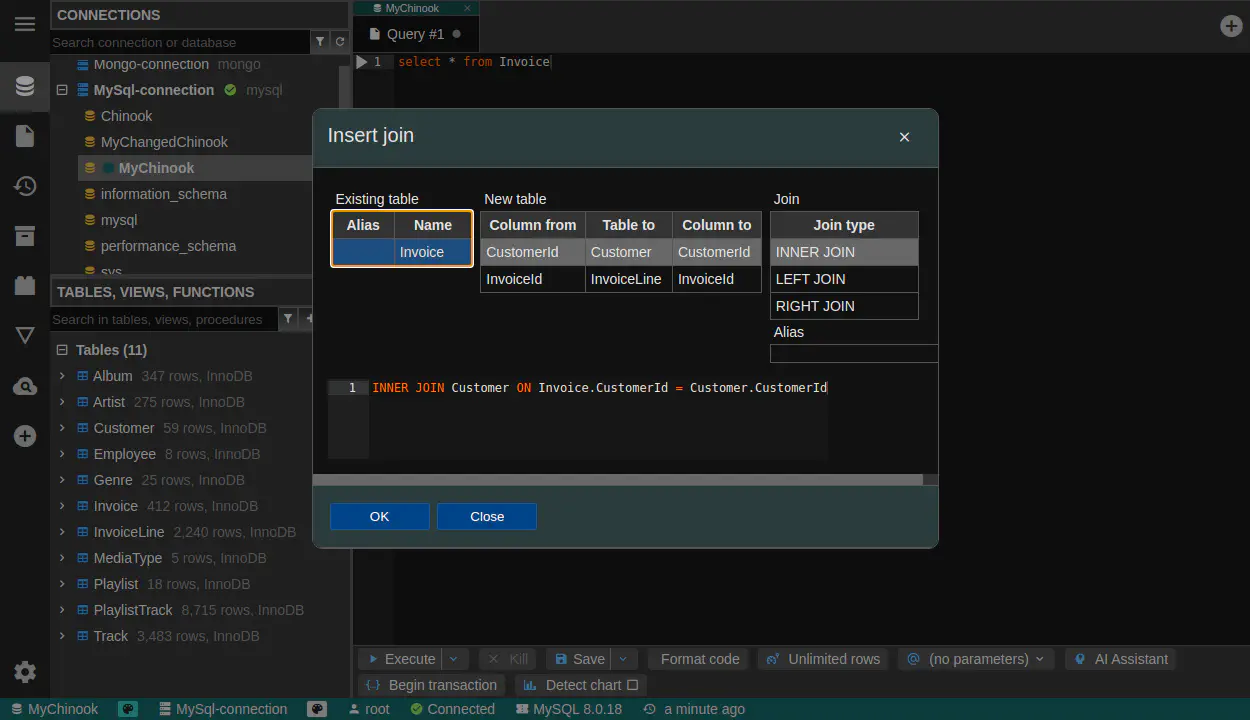Image resolution: width=1250 pixels, height=720 pixels.
Task: Switch to the Query #1 tab
Action: point(415,34)
